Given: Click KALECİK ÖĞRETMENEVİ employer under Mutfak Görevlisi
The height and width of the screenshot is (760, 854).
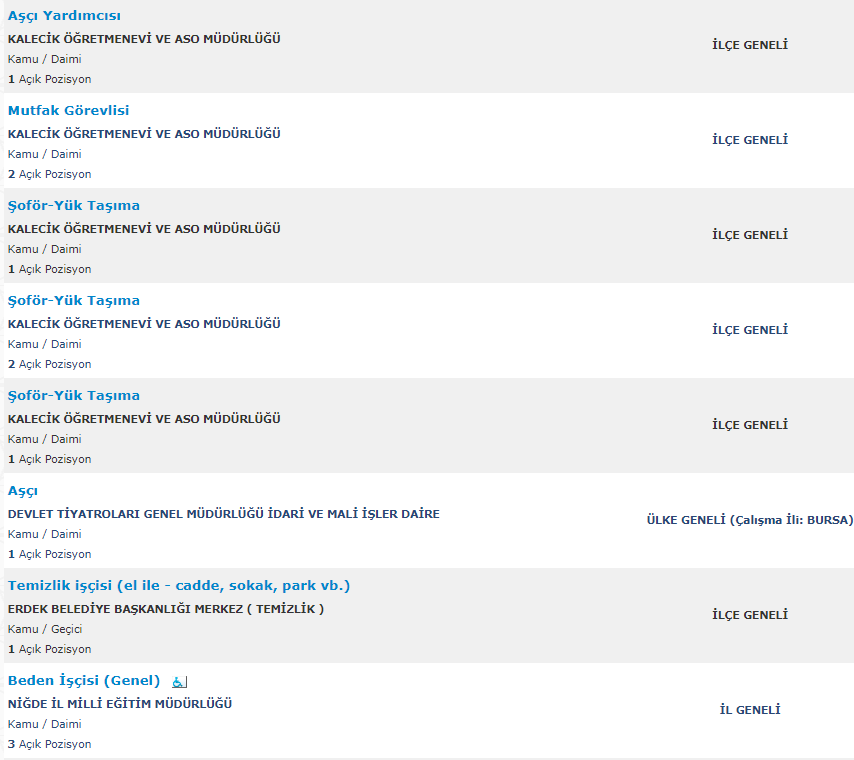Looking at the screenshot, I should [x=144, y=134].
